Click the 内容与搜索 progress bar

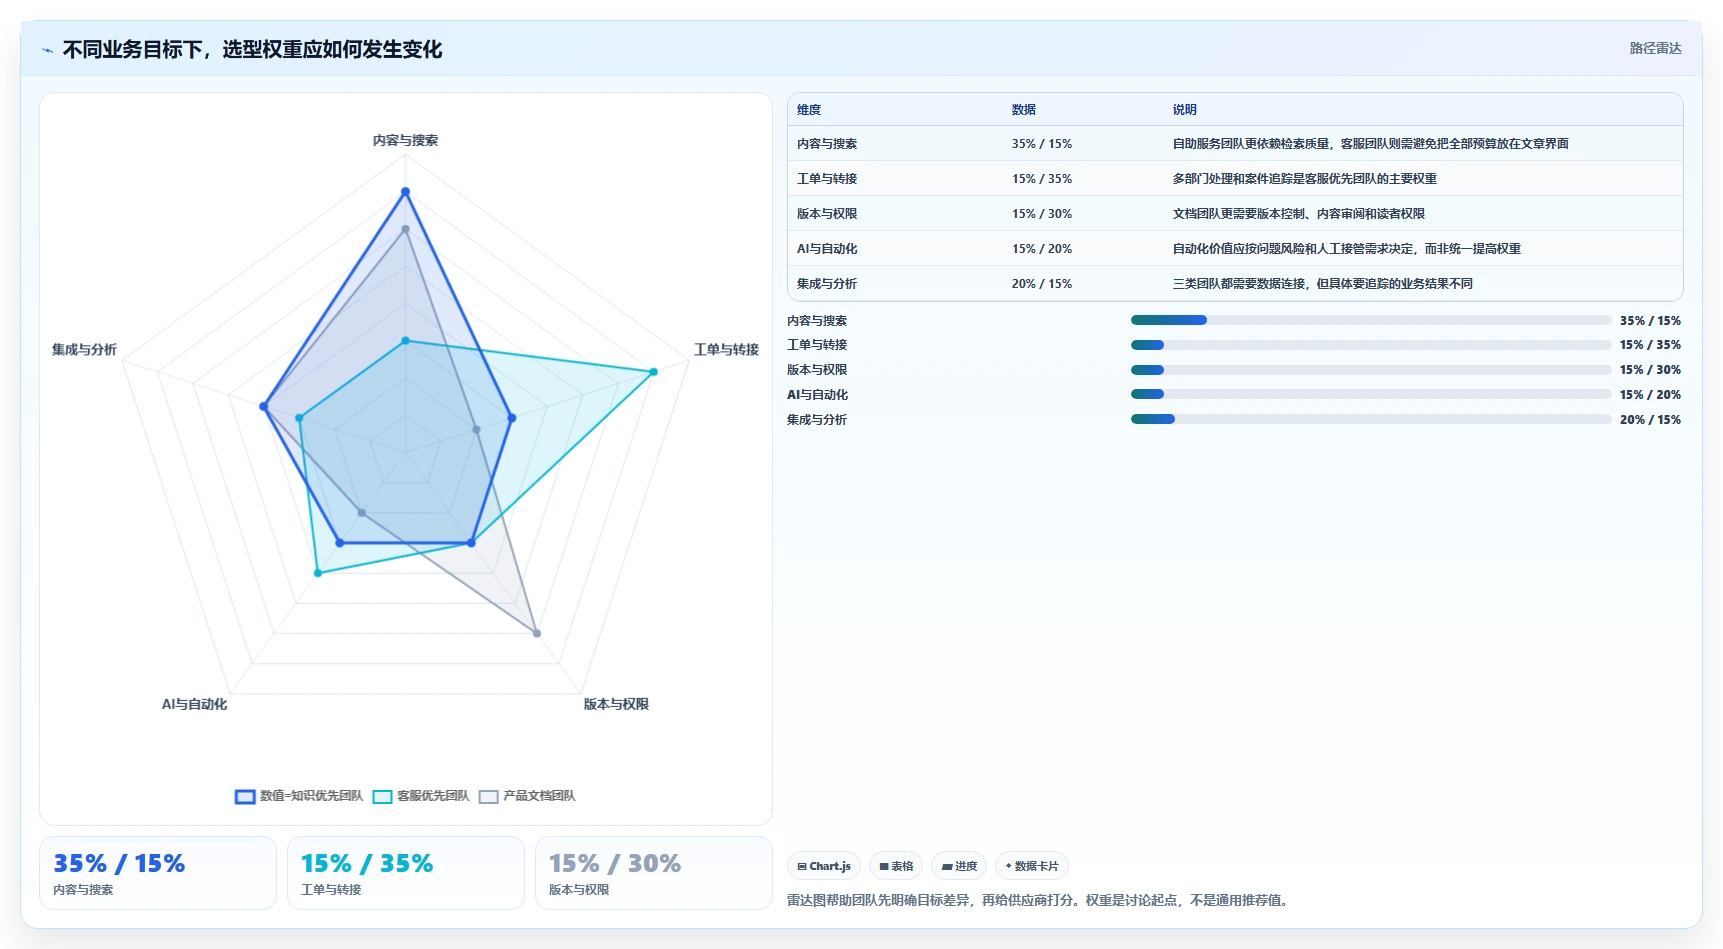click(x=1371, y=320)
